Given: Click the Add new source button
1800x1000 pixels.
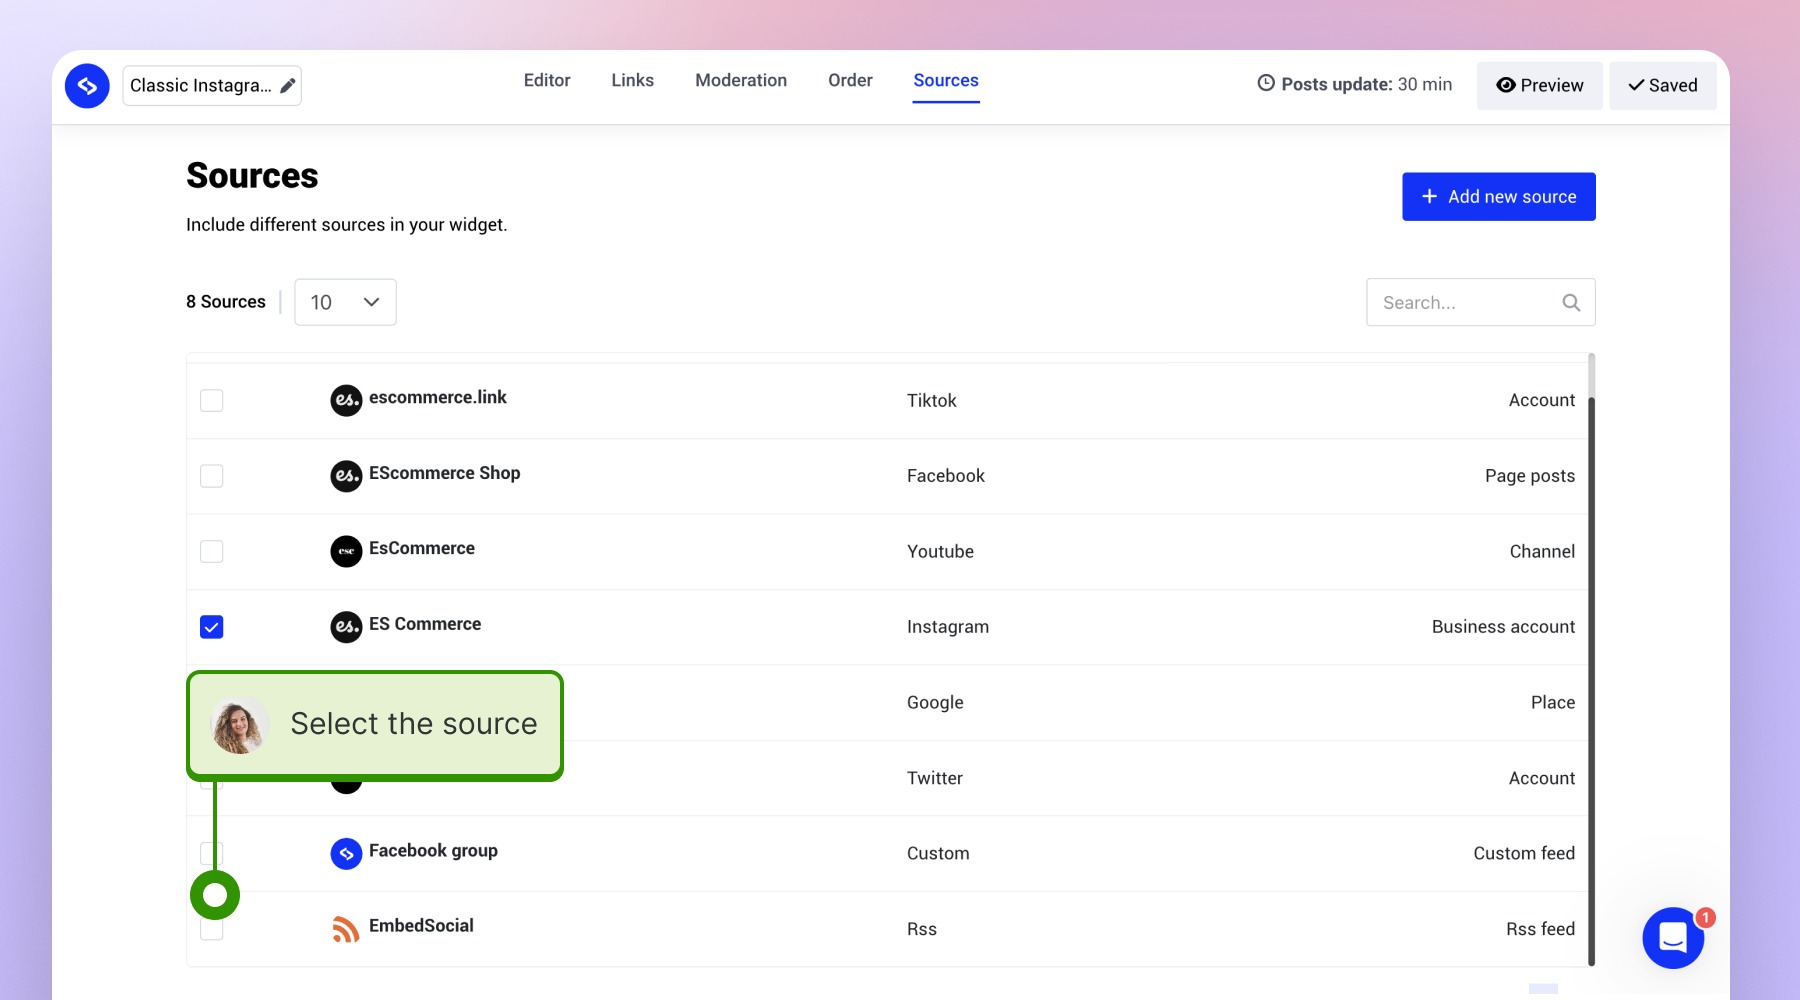Looking at the screenshot, I should click(x=1498, y=196).
